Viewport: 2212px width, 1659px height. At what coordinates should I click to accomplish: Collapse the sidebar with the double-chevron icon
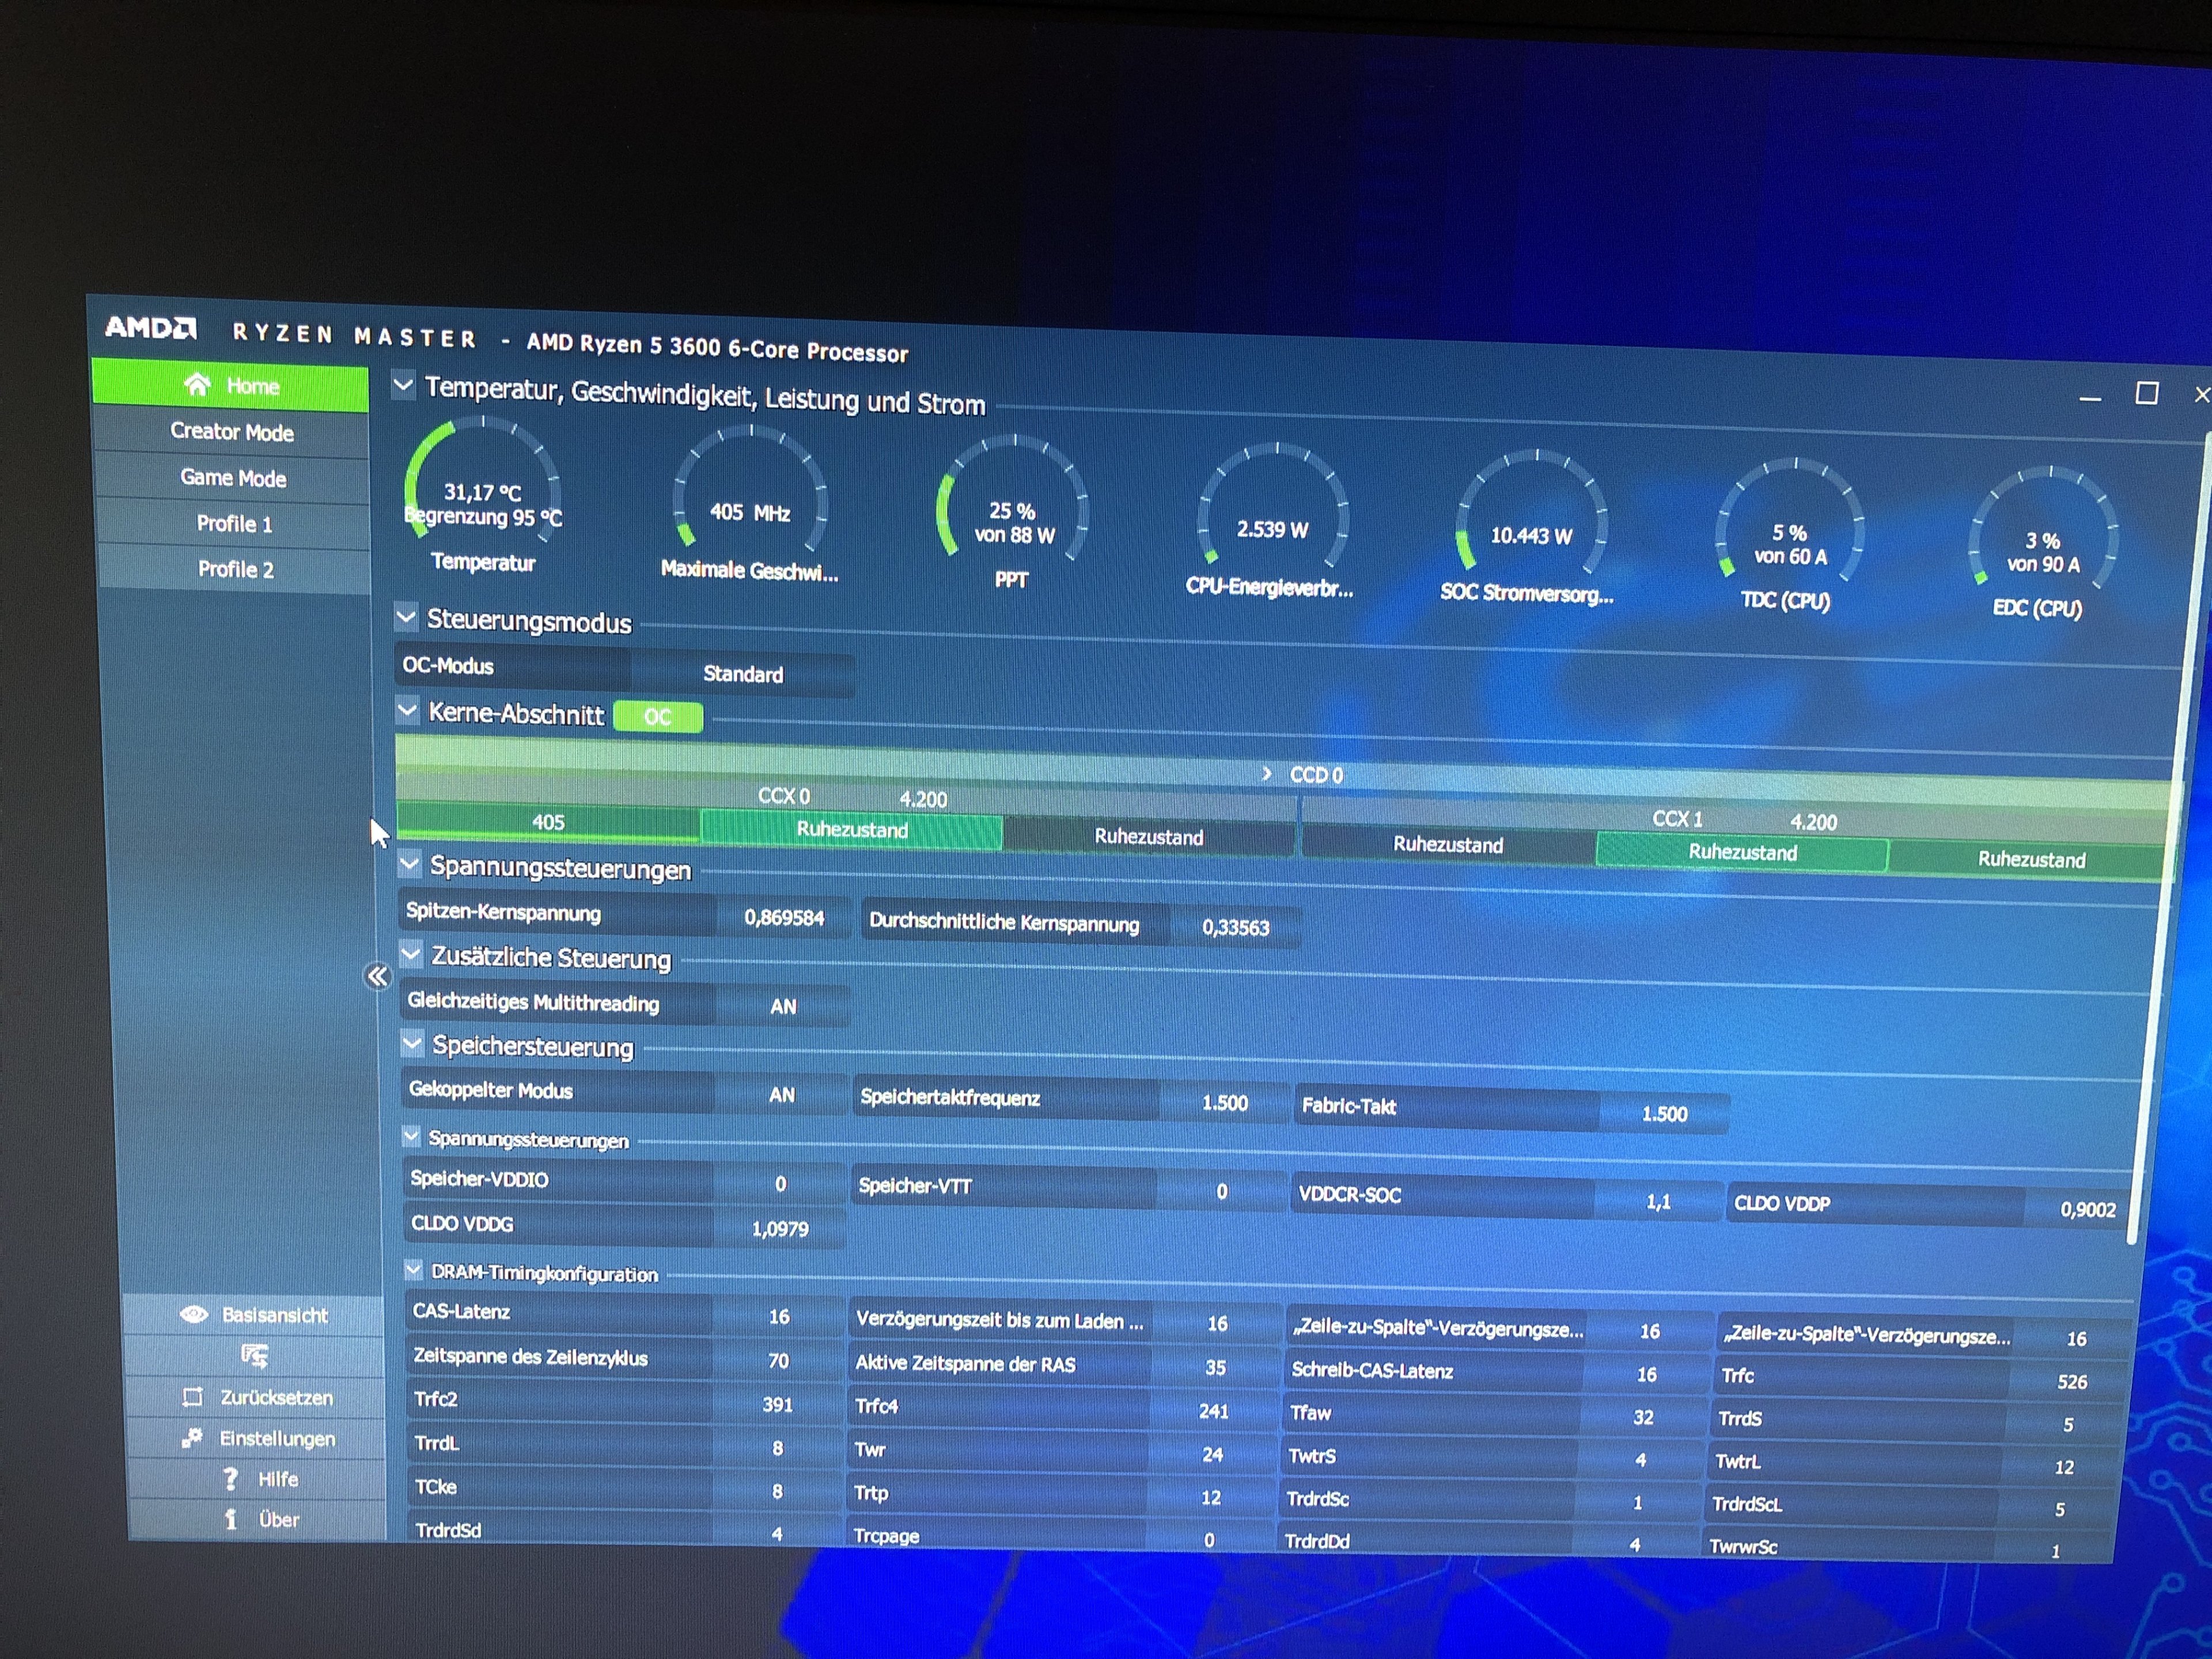coord(377,976)
